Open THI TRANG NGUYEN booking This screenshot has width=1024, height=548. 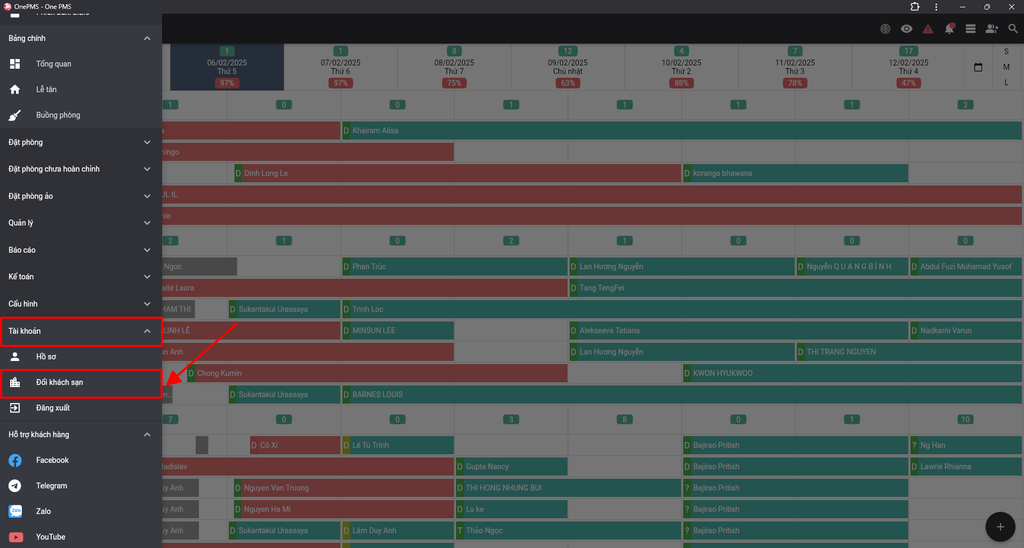(909, 352)
